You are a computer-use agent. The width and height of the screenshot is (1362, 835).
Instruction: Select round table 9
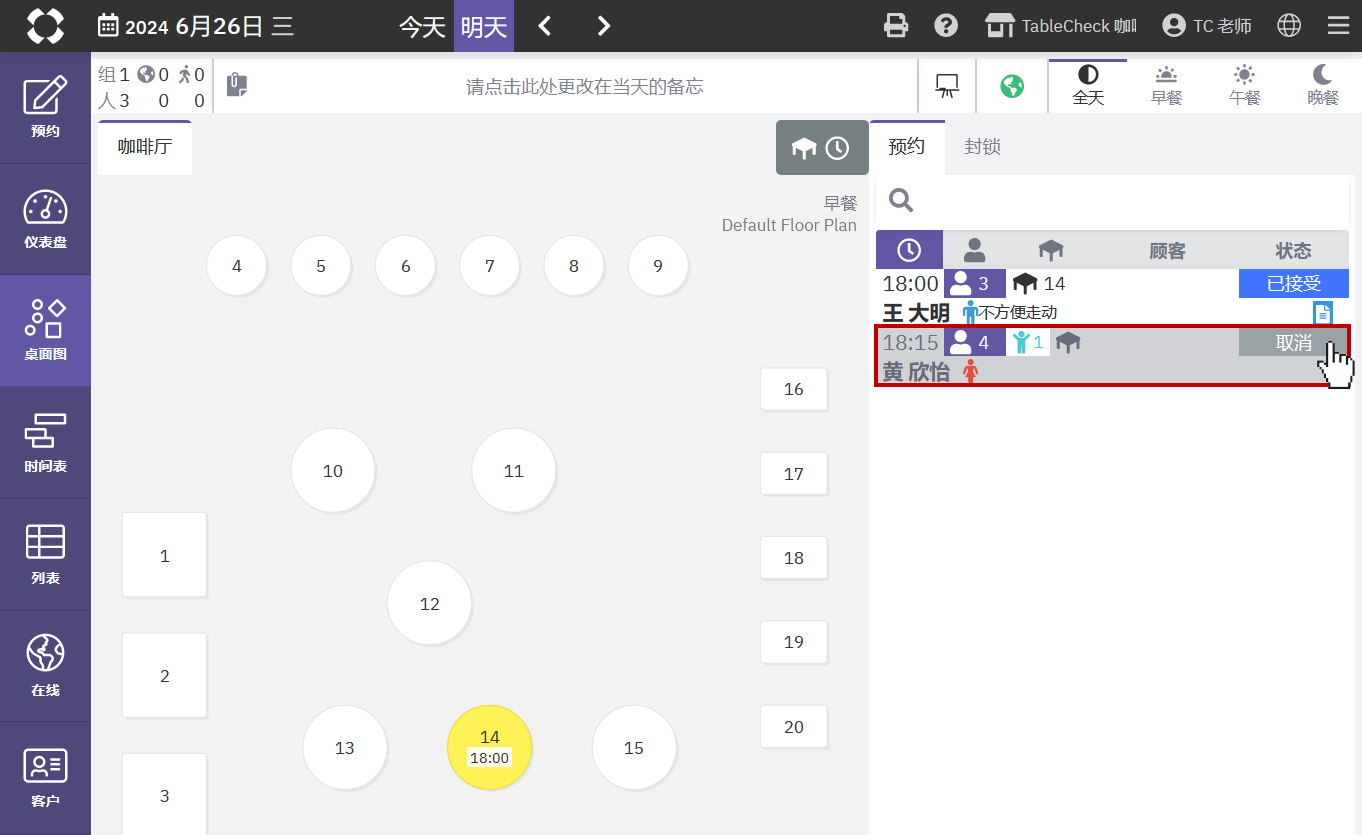[658, 266]
